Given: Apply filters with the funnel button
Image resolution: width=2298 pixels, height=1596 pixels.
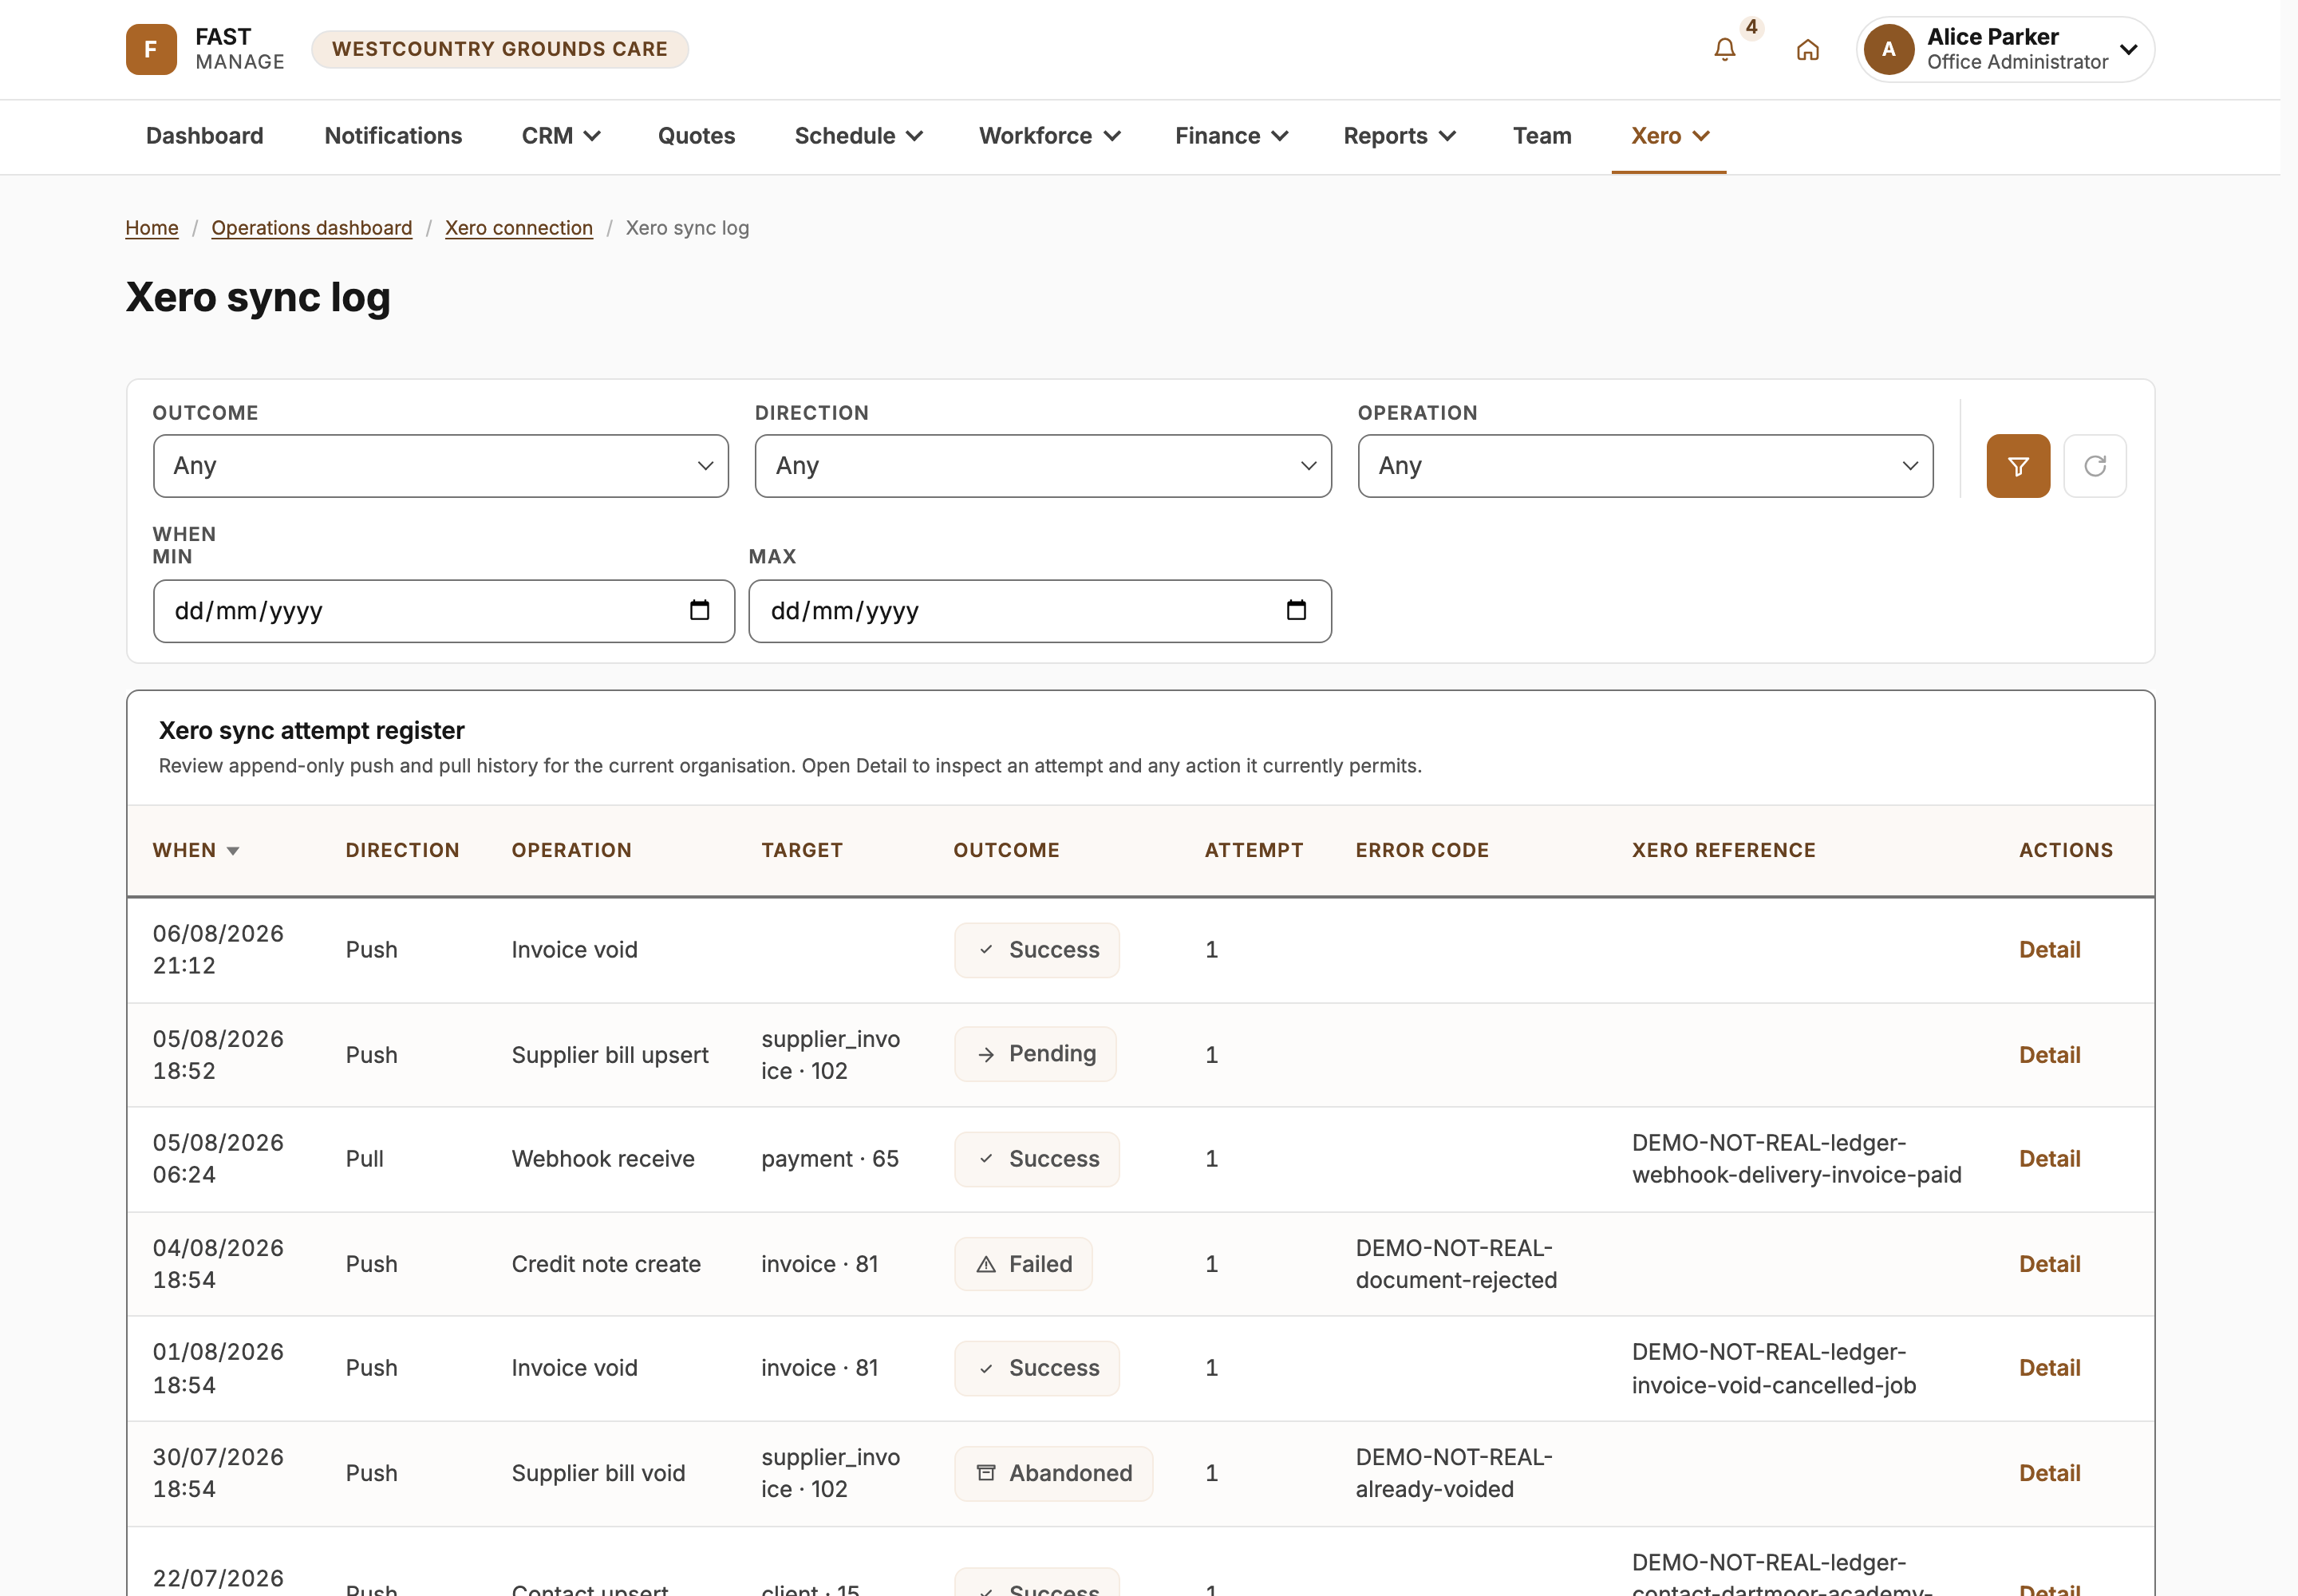Looking at the screenshot, I should [x=2018, y=466].
